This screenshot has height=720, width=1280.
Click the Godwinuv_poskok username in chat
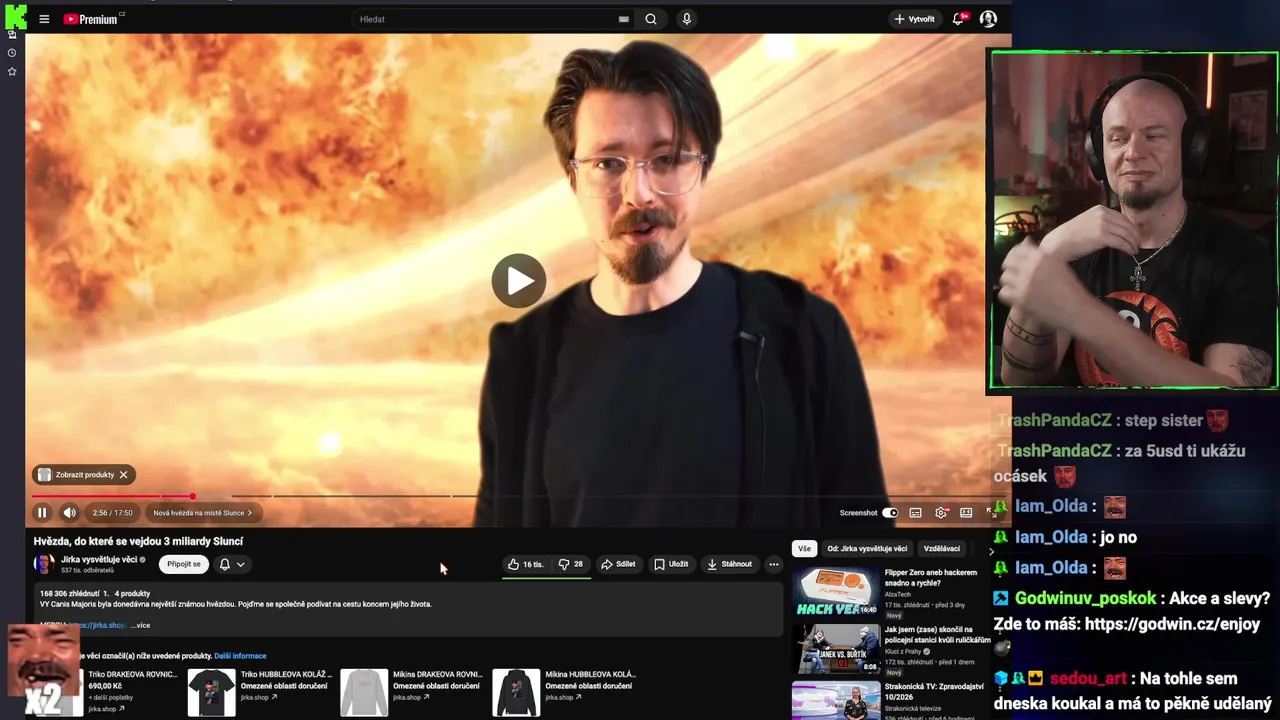pos(1086,599)
